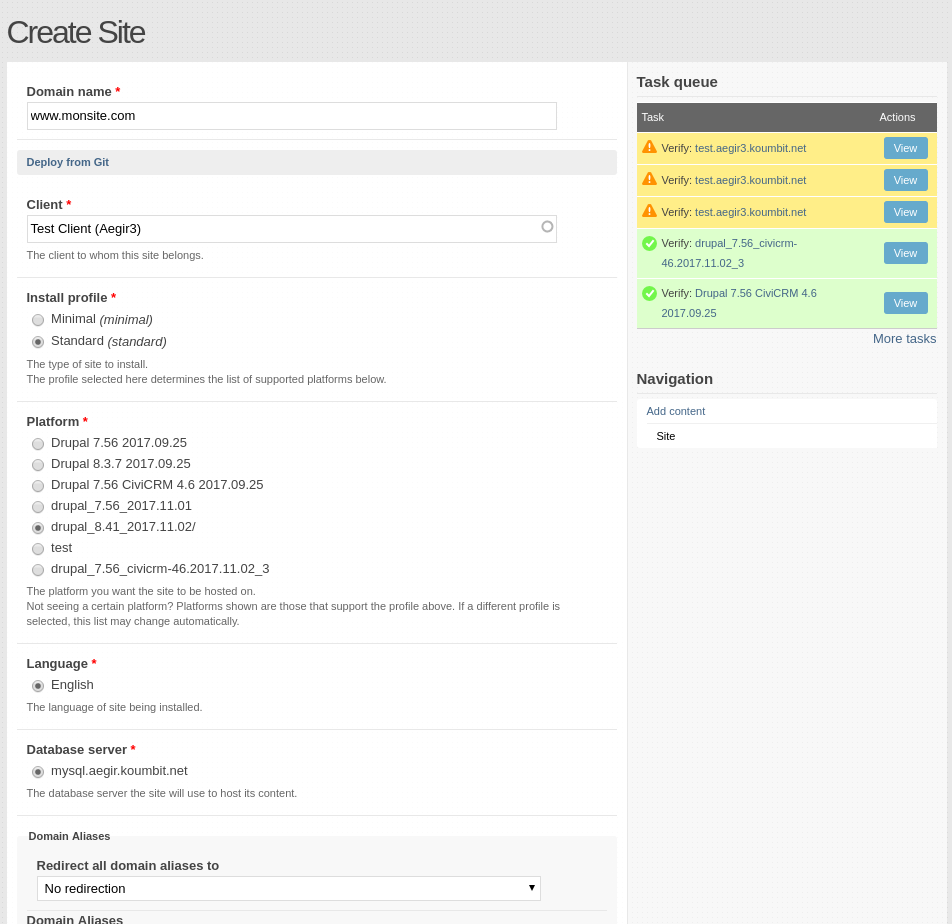Click View on the first Verify task
Image resolution: width=952 pixels, height=924 pixels.
[905, 147]
